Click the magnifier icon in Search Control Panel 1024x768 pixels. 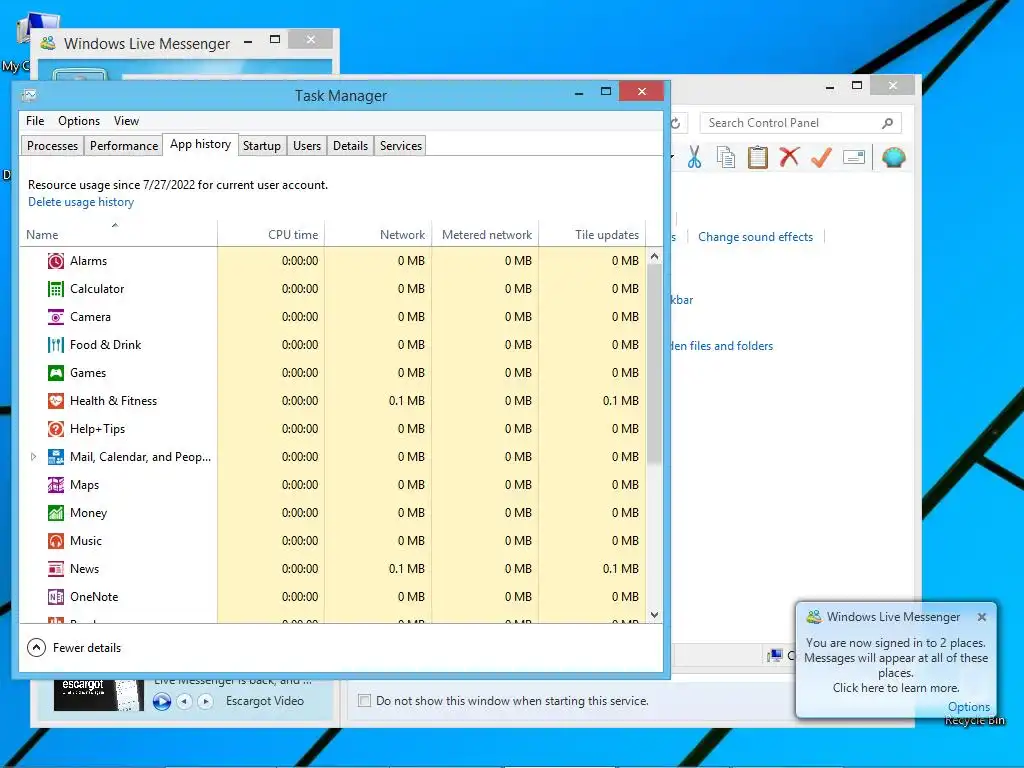point(888,123)
